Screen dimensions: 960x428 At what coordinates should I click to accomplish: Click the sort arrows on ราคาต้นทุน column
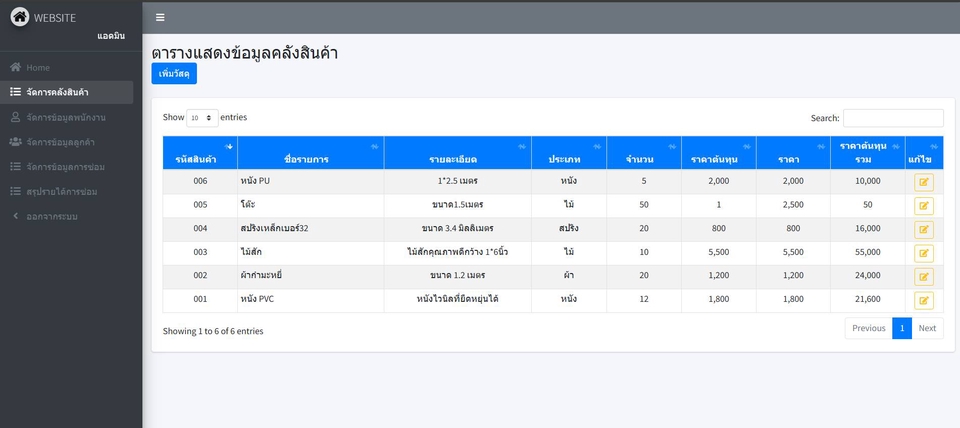coord(747,146)
